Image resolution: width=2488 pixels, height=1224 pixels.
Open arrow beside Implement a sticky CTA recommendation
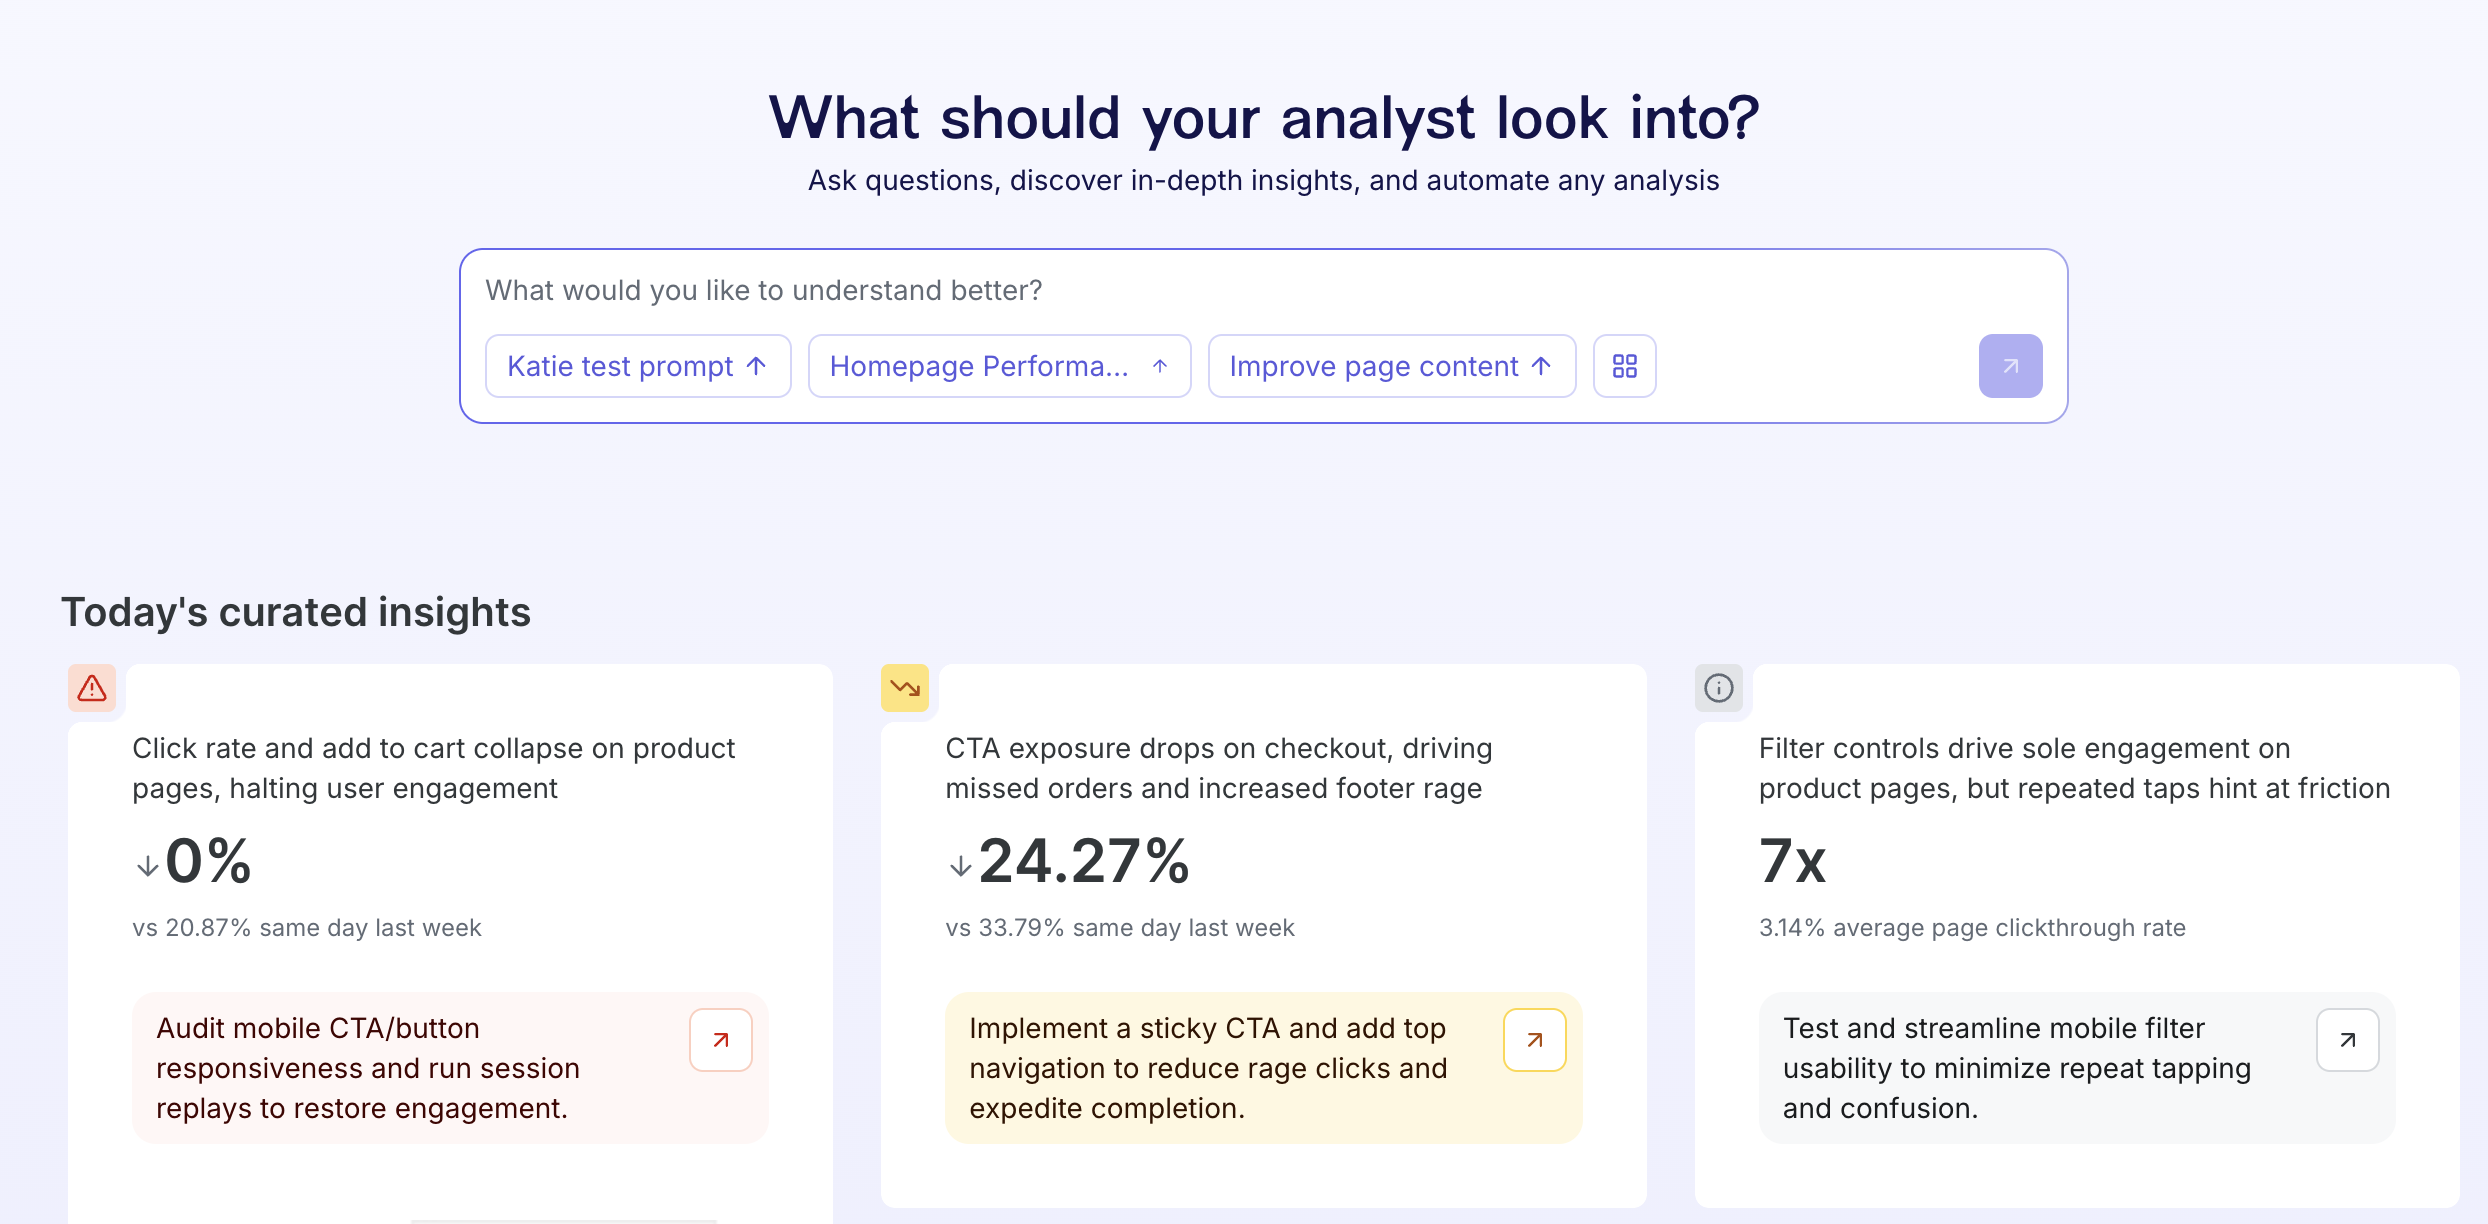[1535, 1040]
